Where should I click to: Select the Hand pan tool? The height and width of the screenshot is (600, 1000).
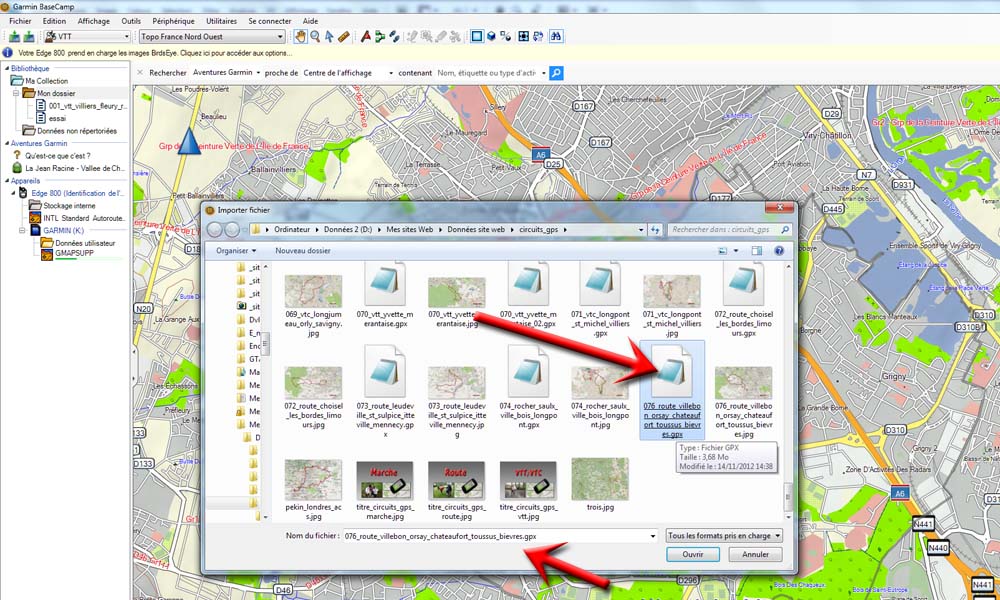tap(300, 36)
